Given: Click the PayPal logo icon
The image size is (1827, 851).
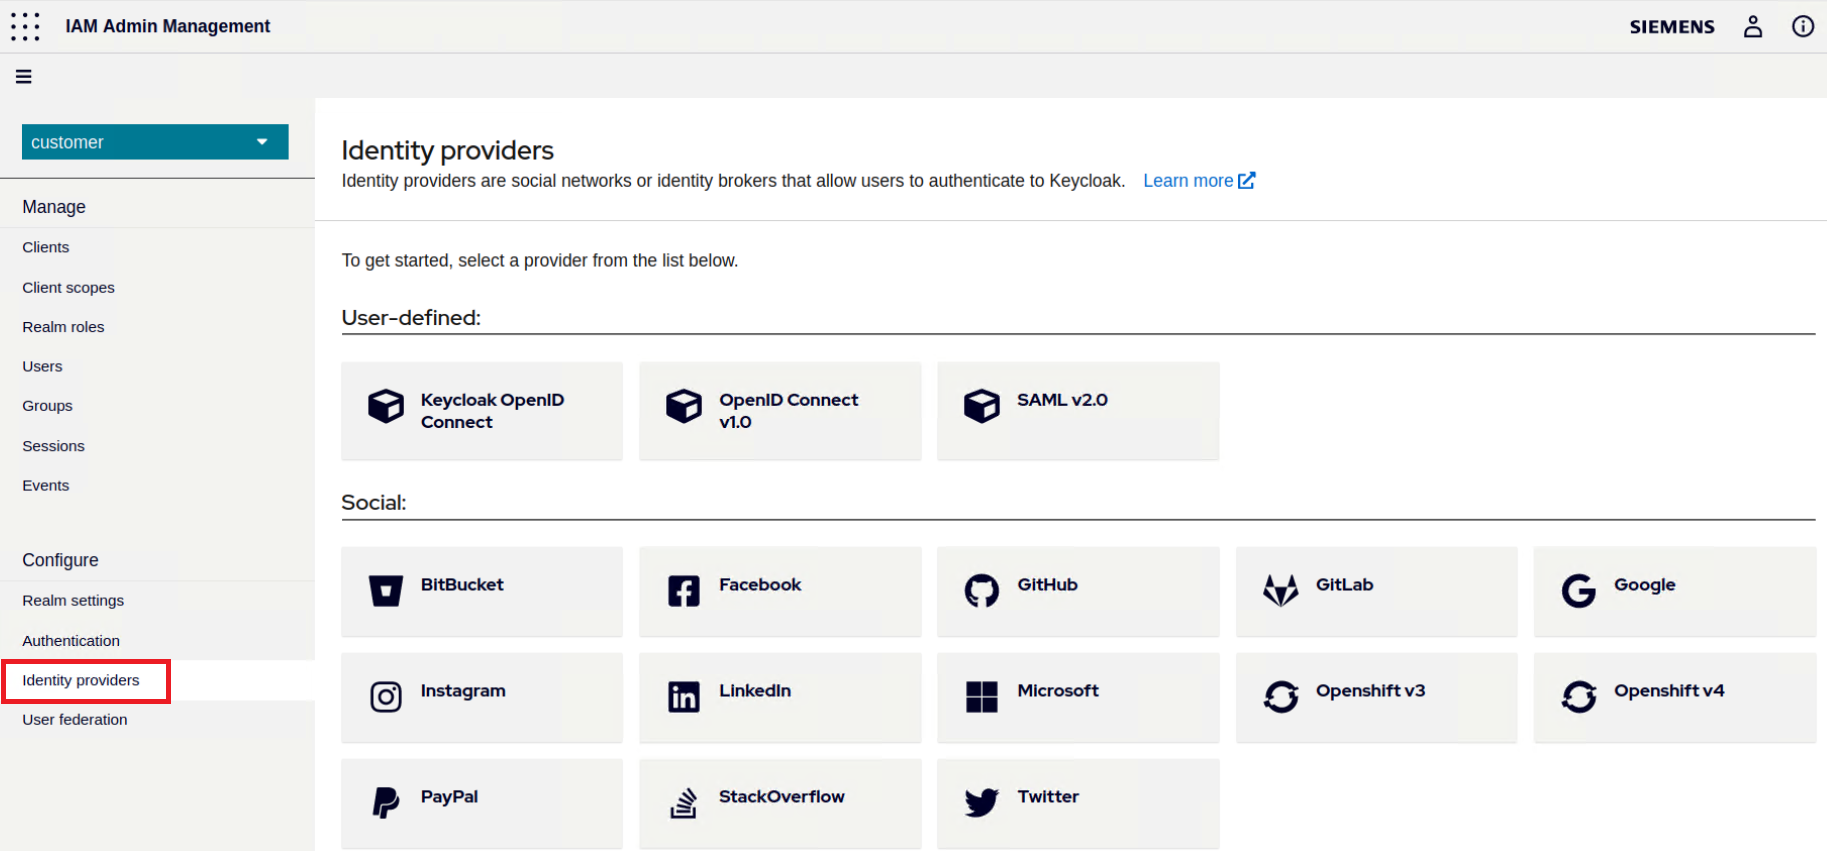Looking at the screenshot, I should (x=386, y=803).
